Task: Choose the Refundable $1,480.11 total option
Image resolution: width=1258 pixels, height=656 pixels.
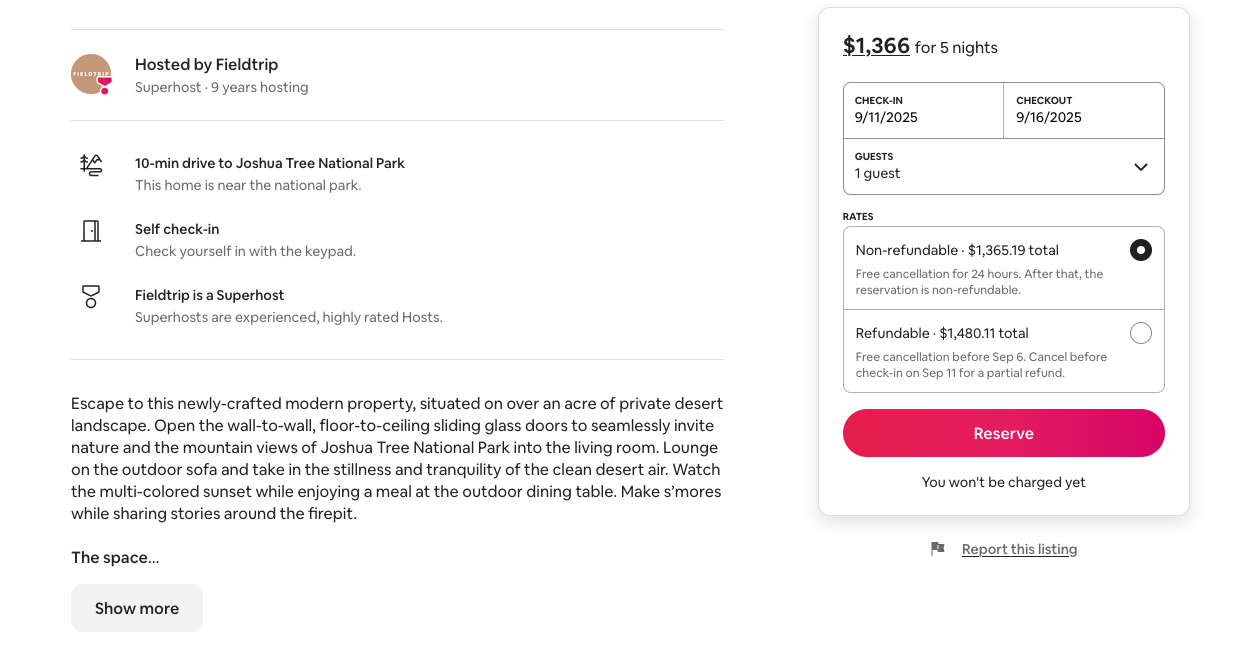Action: tap(942, 334)
